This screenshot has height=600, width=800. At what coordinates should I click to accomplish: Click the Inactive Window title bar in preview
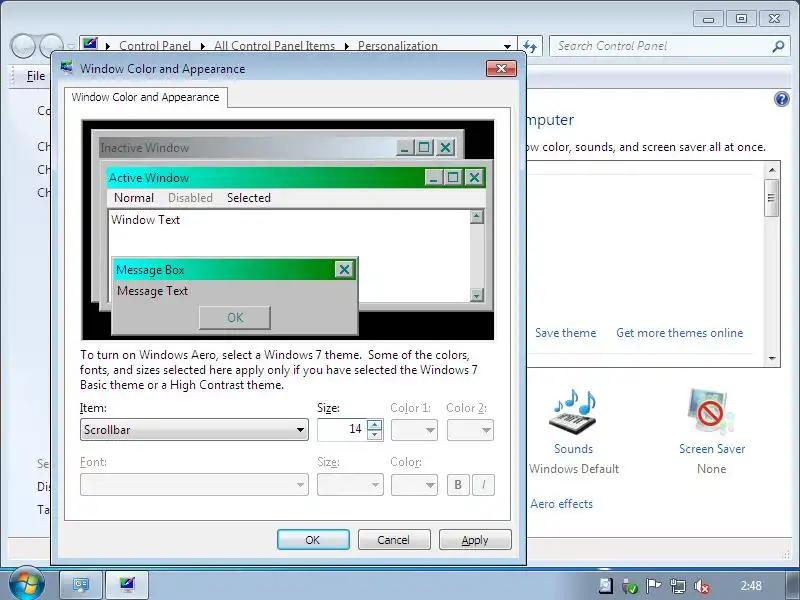(x=247, y=148)
